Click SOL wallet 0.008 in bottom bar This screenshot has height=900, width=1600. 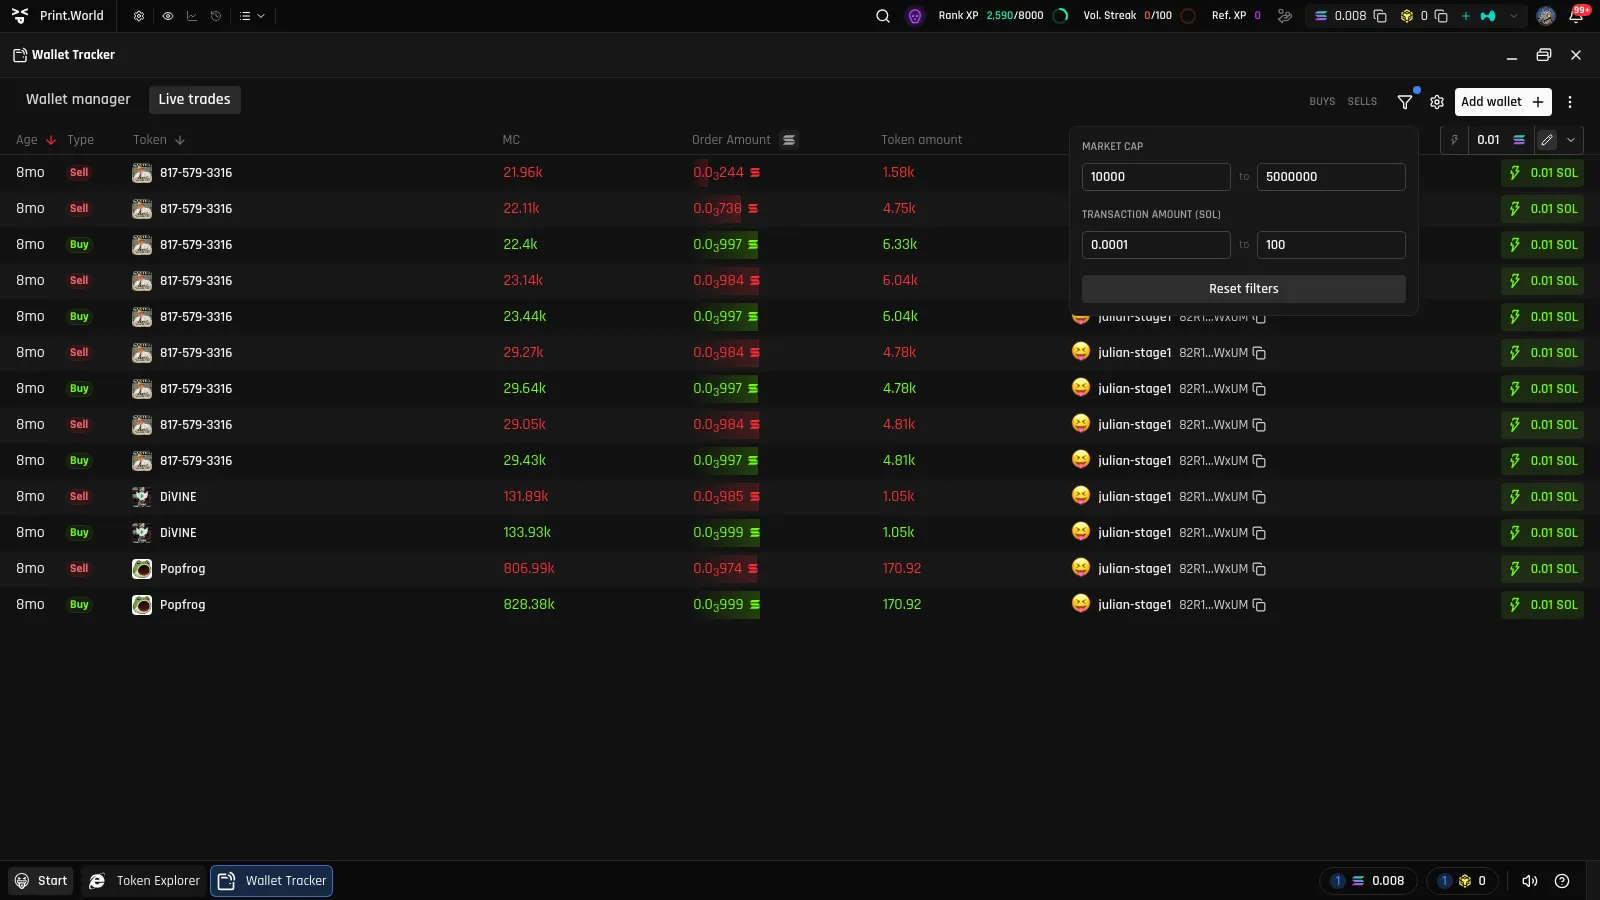pos(1367,881)
